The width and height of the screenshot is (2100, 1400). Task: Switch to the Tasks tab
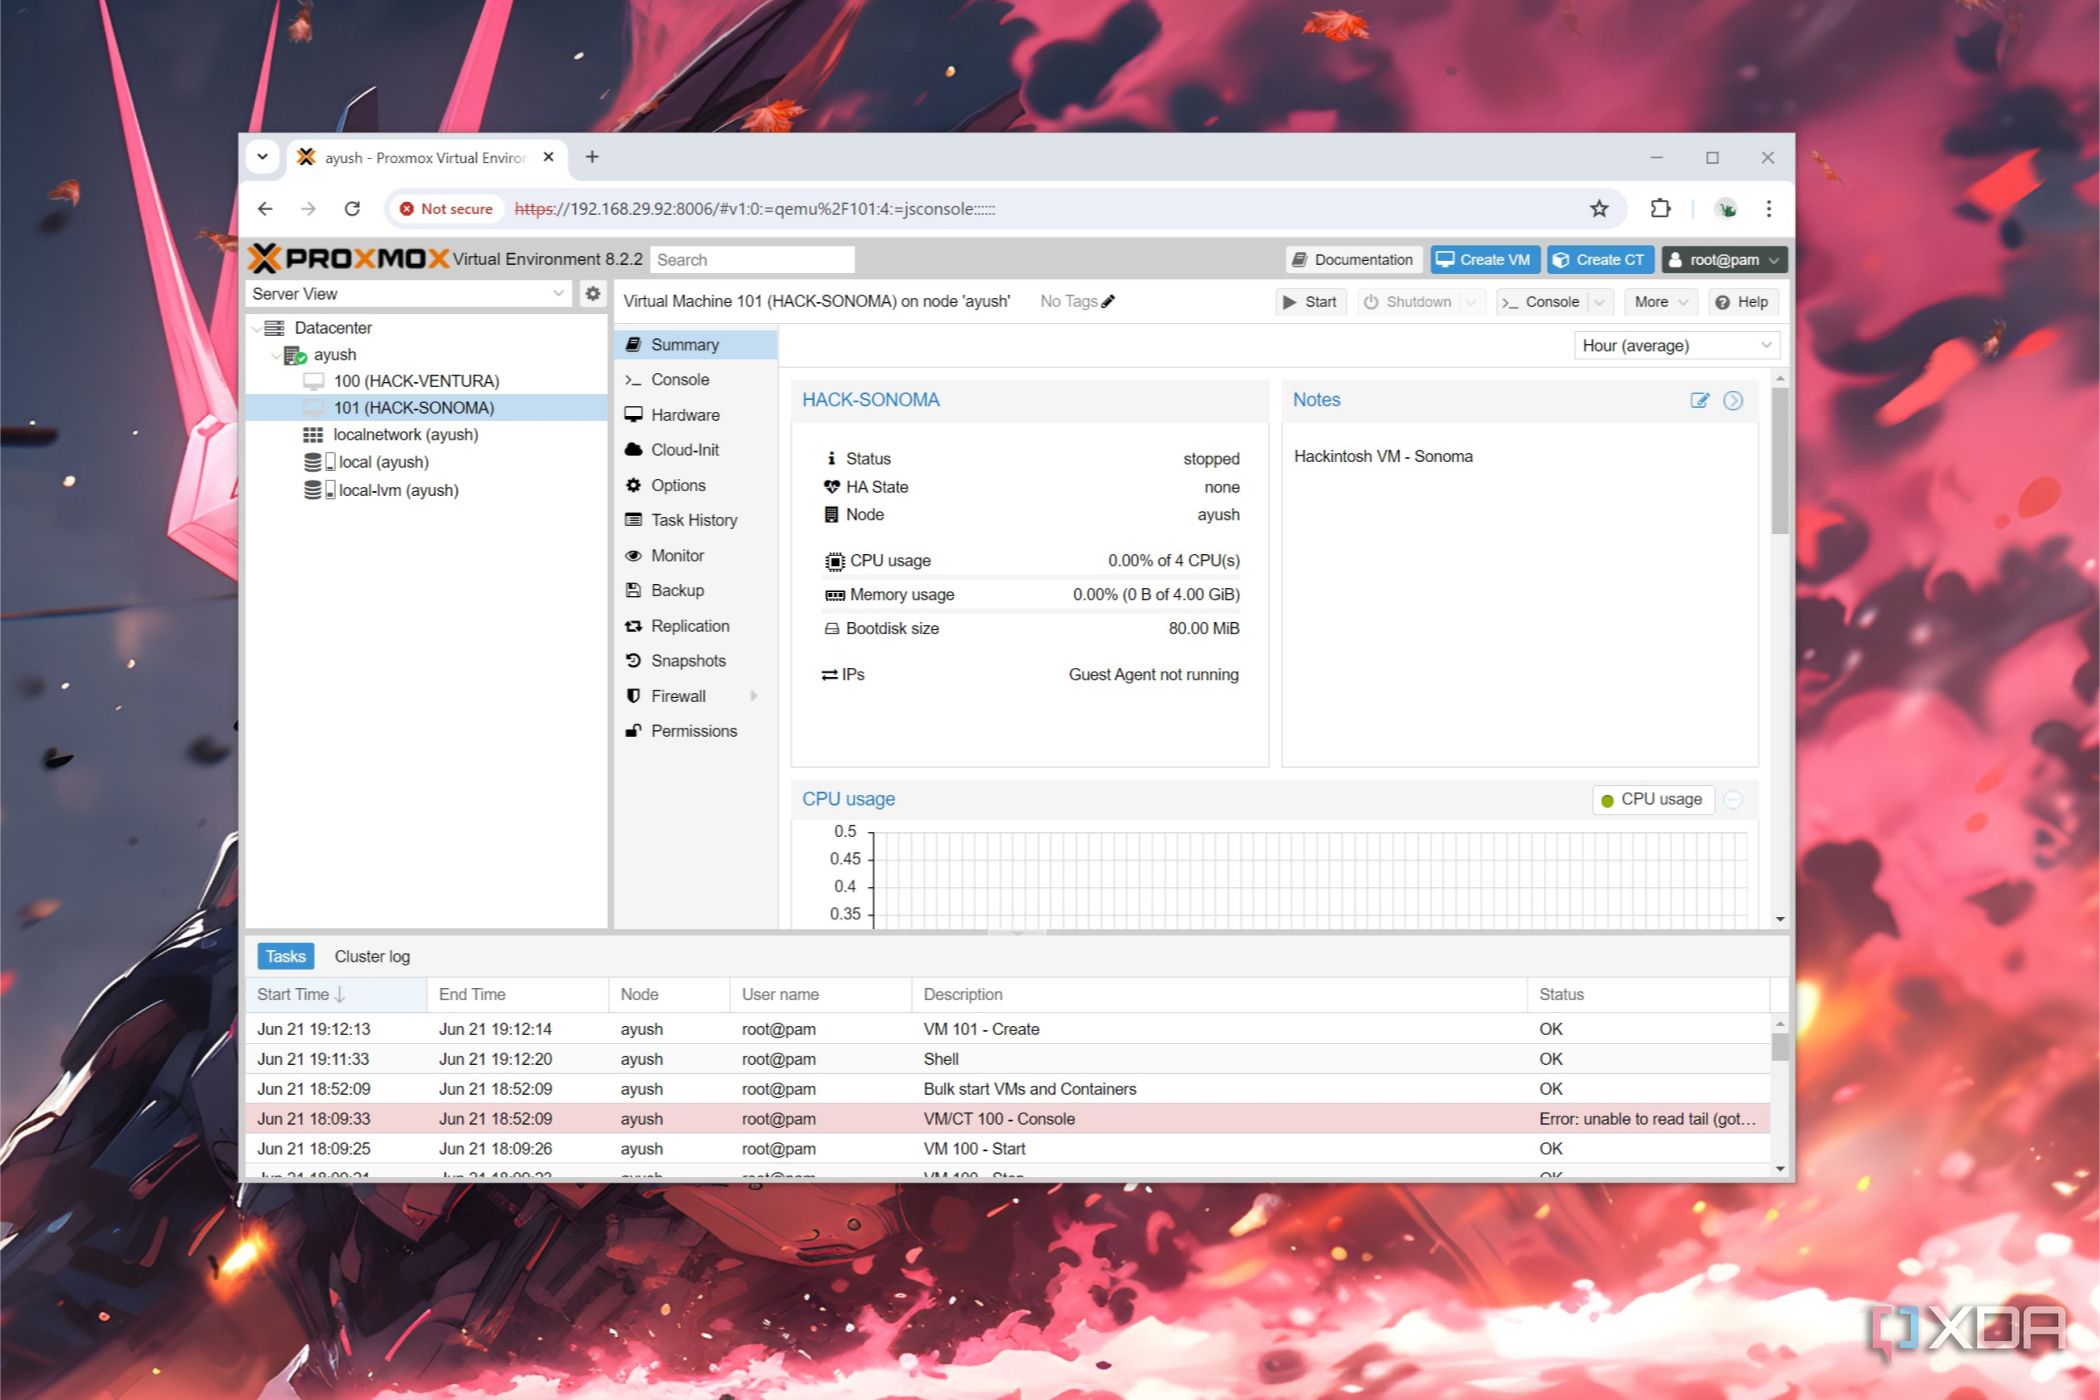coord(285,956)
